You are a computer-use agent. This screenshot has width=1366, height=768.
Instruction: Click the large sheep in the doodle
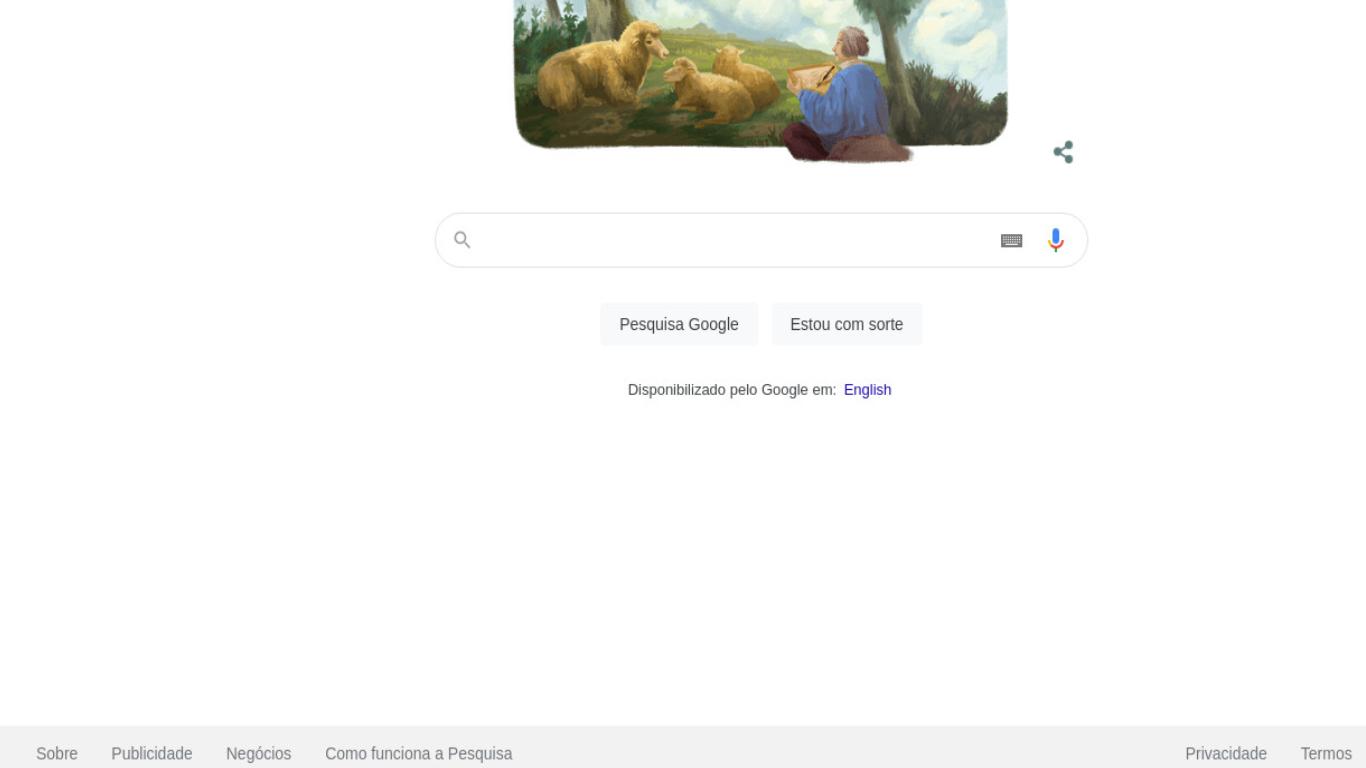tap(600, 70)
